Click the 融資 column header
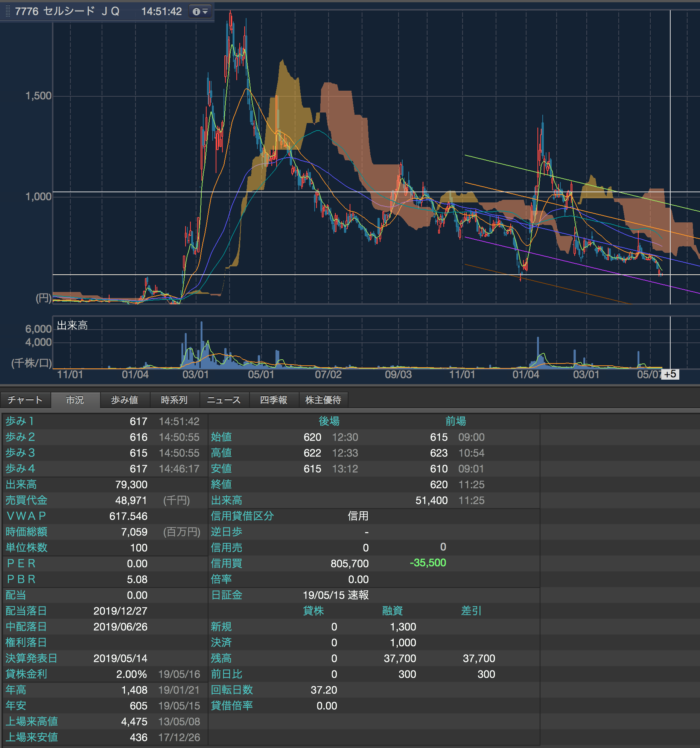The height and width of the screenshot is (748, 700). pyautogui.click(x=392, y=611)
